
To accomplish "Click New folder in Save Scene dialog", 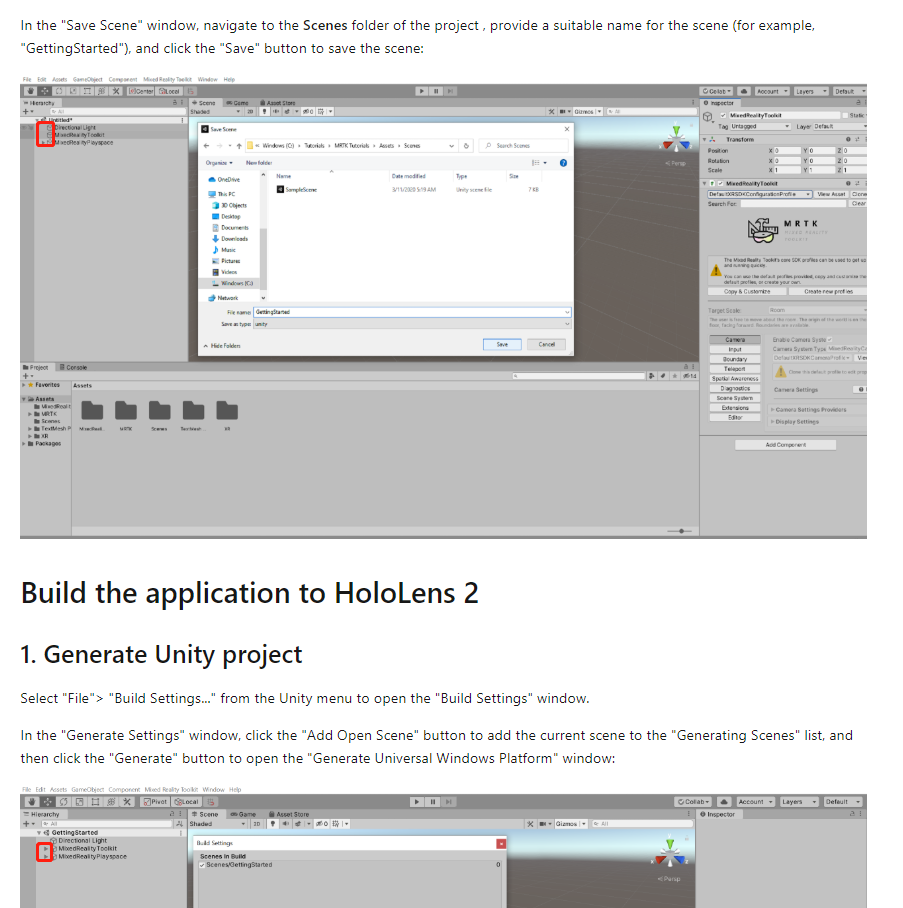I will (258, 163).
